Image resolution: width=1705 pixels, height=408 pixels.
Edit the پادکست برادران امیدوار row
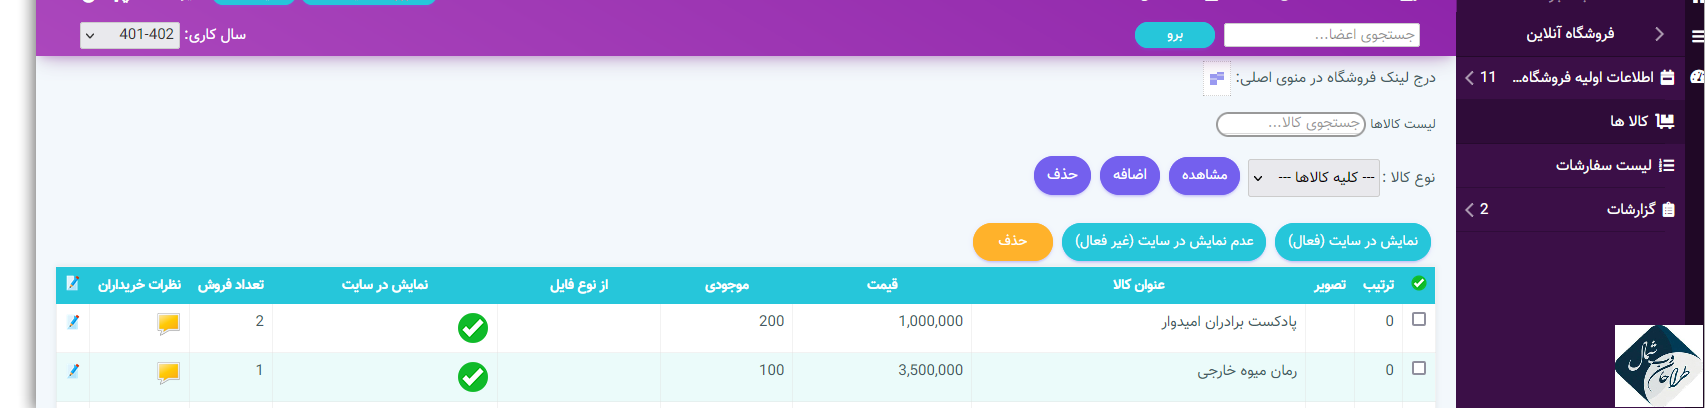tap(72, 322)
